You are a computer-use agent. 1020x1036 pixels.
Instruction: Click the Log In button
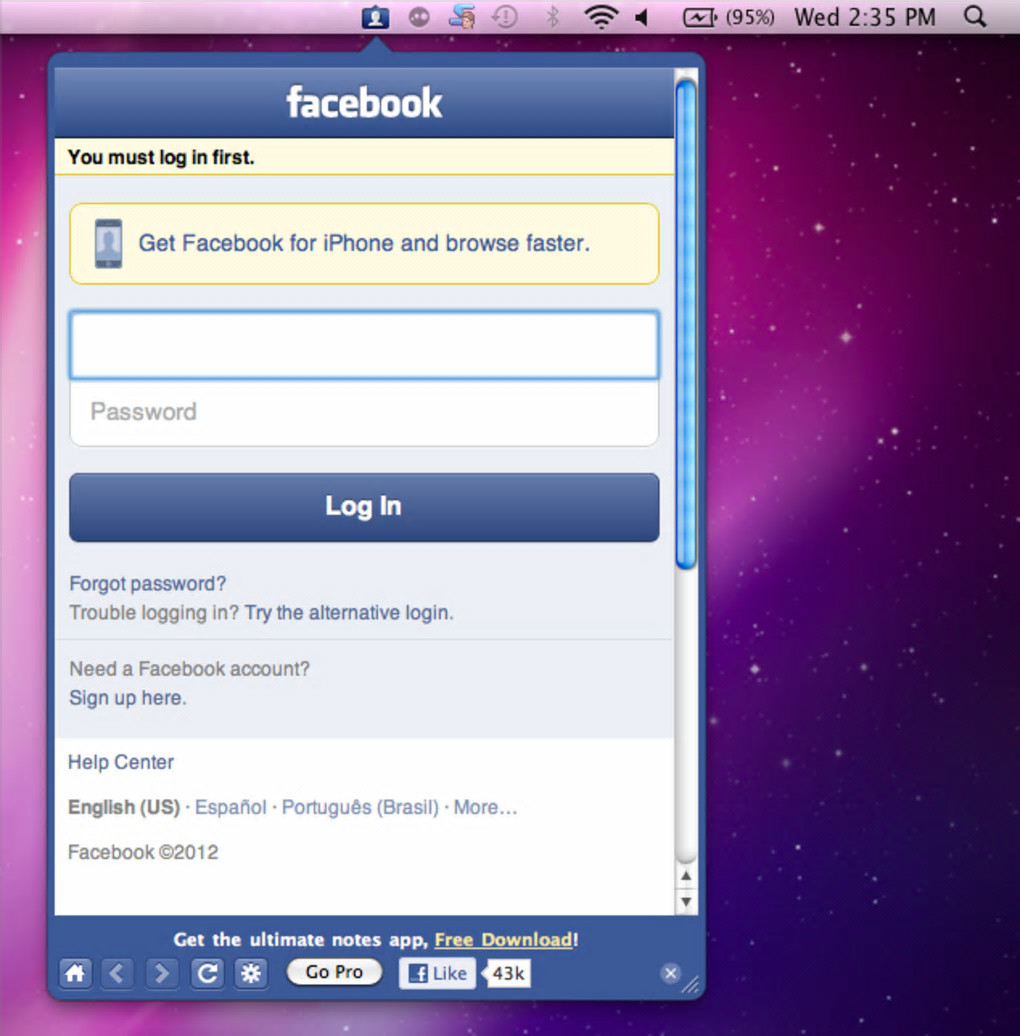[364, 507]
